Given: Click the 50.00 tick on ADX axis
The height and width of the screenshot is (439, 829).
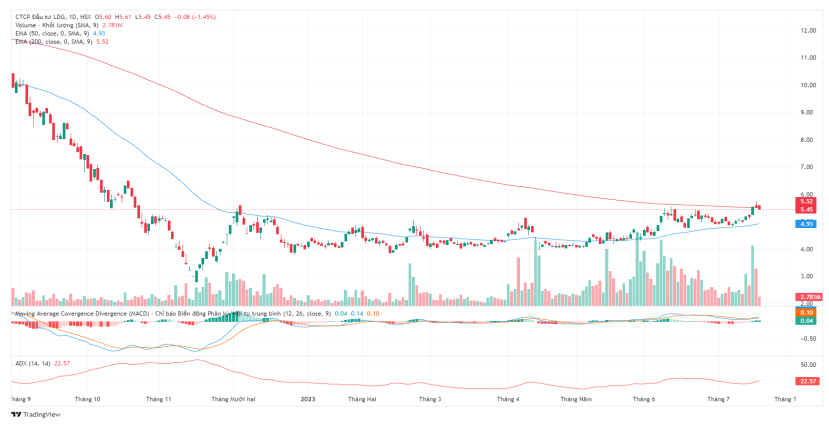Looking at the screenshot, I should pos(808,365).
